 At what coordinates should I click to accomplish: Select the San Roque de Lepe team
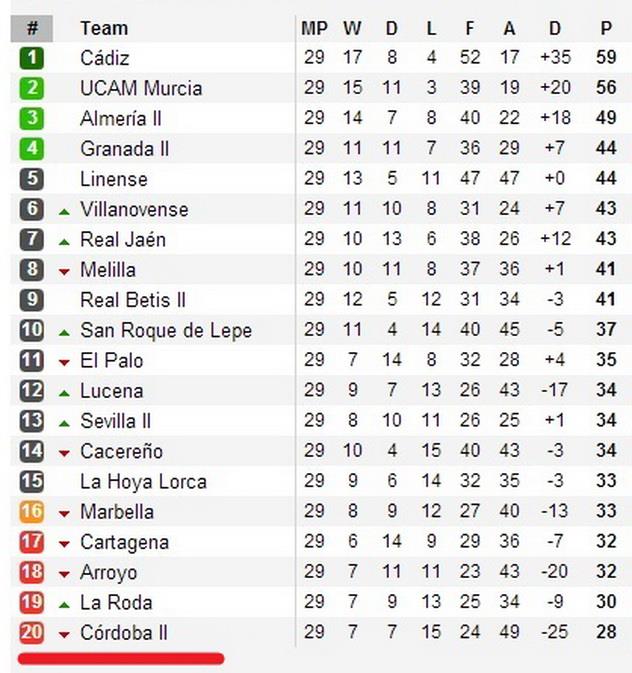point(166,330)
